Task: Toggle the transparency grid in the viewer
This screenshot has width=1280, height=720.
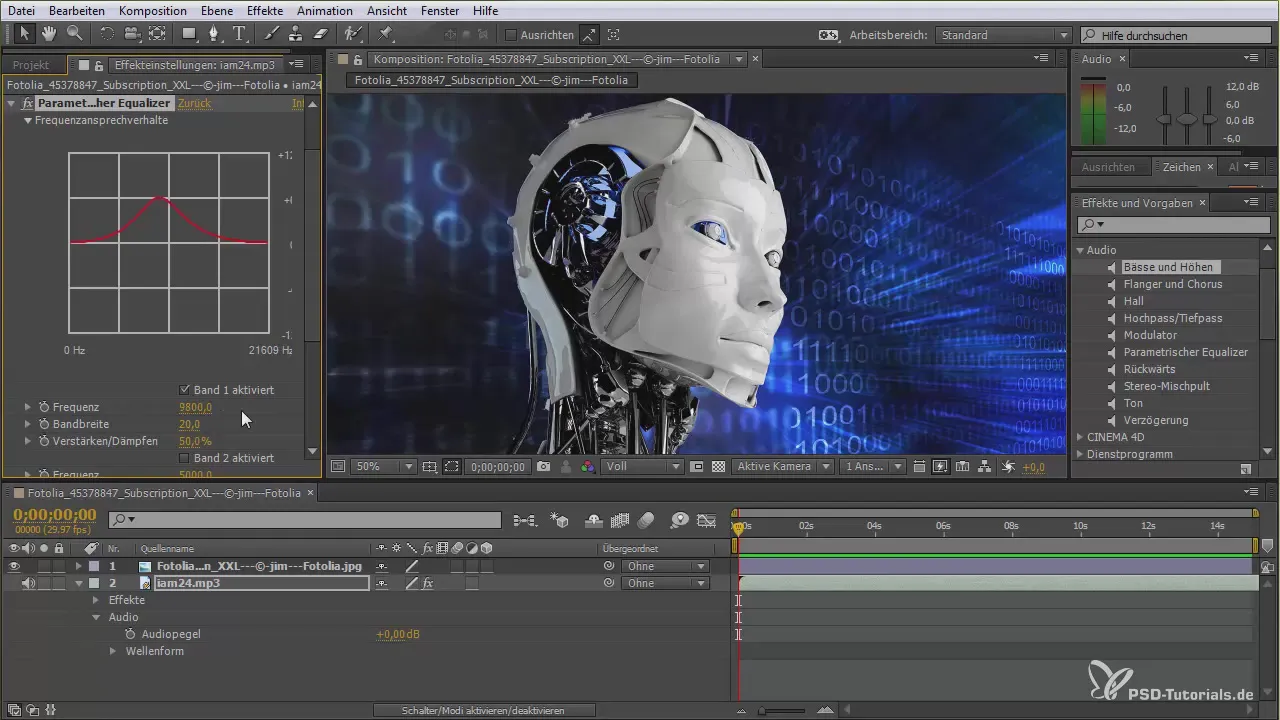Action: [719, 467]
